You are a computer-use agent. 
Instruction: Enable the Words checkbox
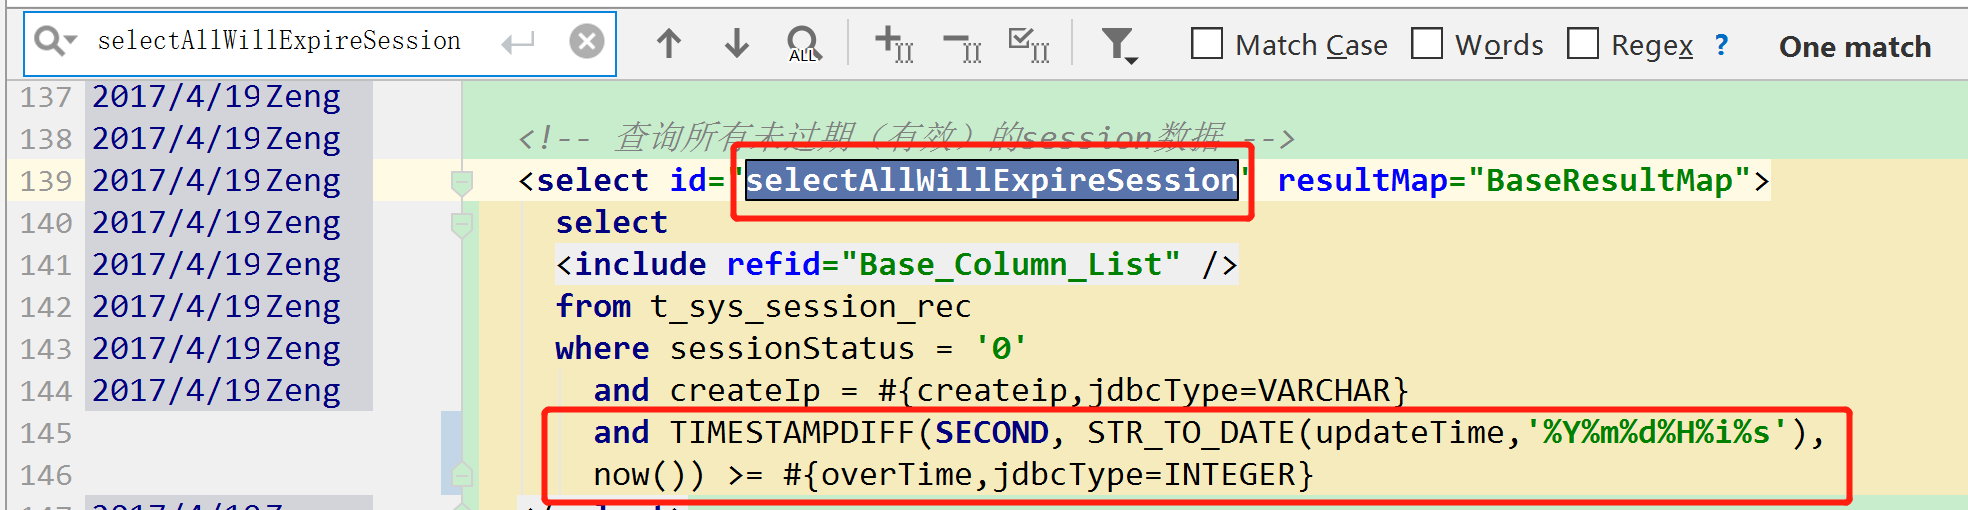click(x=1427, y=44)
